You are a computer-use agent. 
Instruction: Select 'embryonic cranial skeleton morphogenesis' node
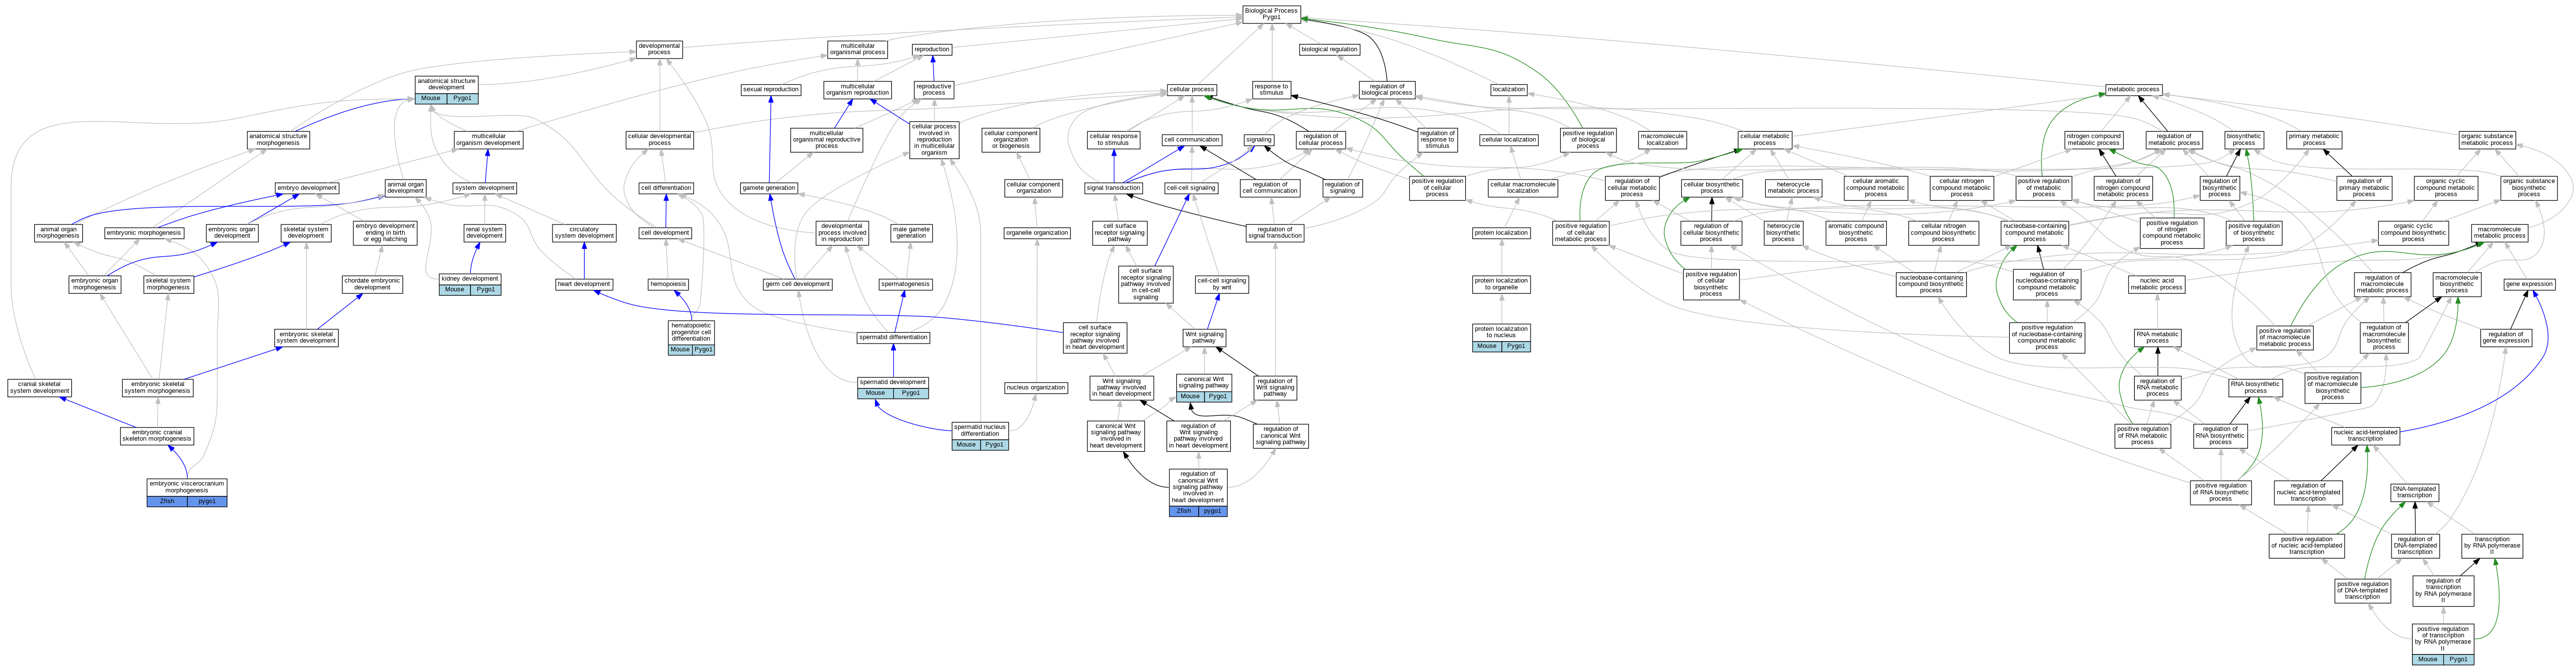[157, 436]
